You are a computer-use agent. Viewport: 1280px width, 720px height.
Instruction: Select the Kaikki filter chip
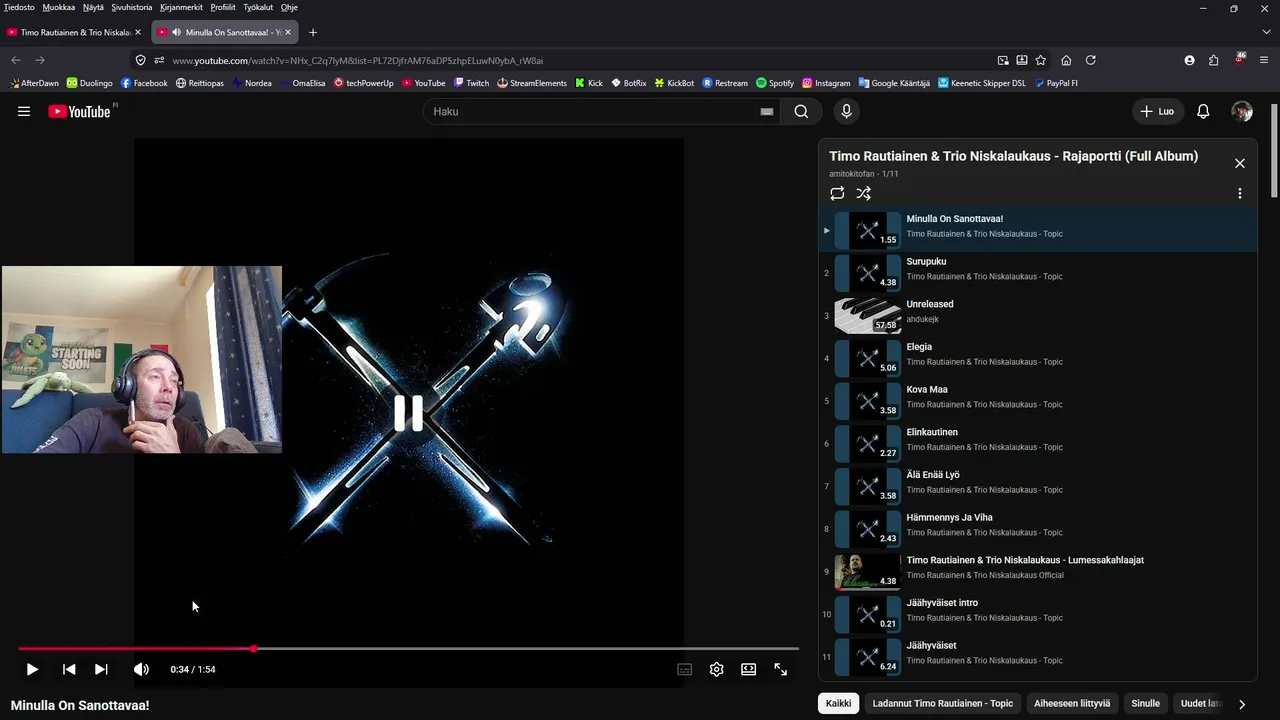[839, 703]
